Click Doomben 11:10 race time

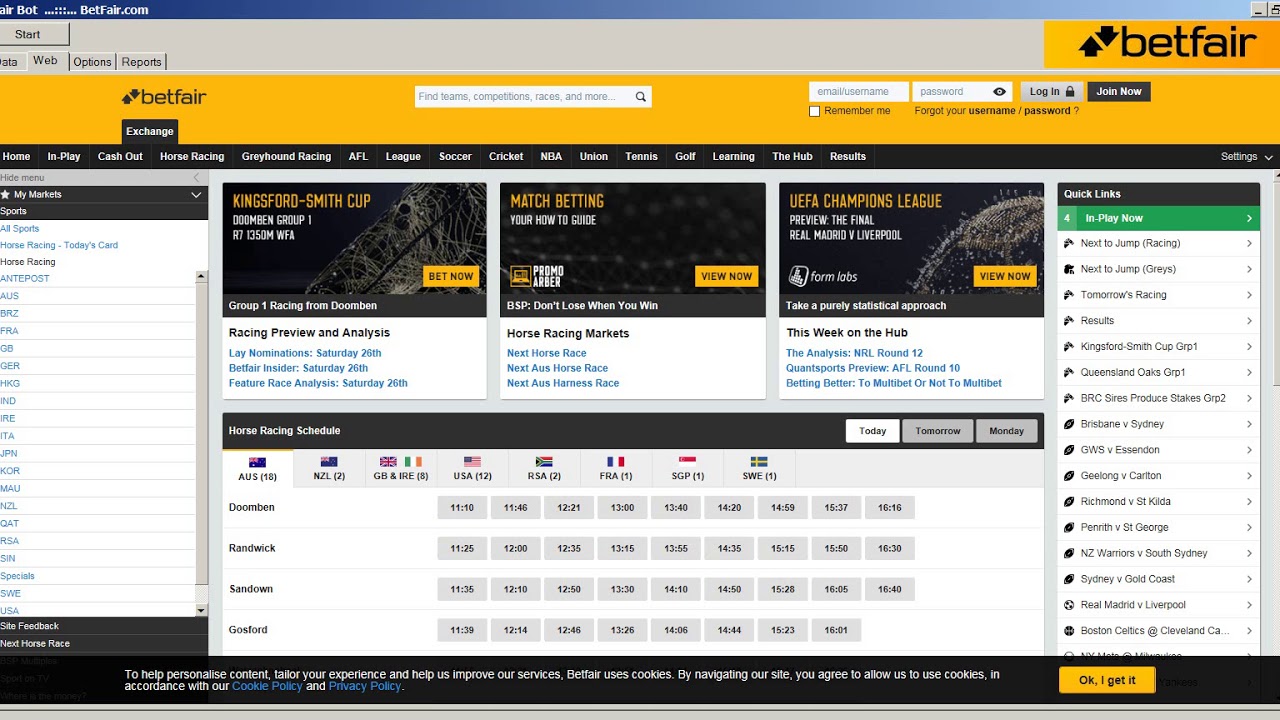click(x=462, y=508)
